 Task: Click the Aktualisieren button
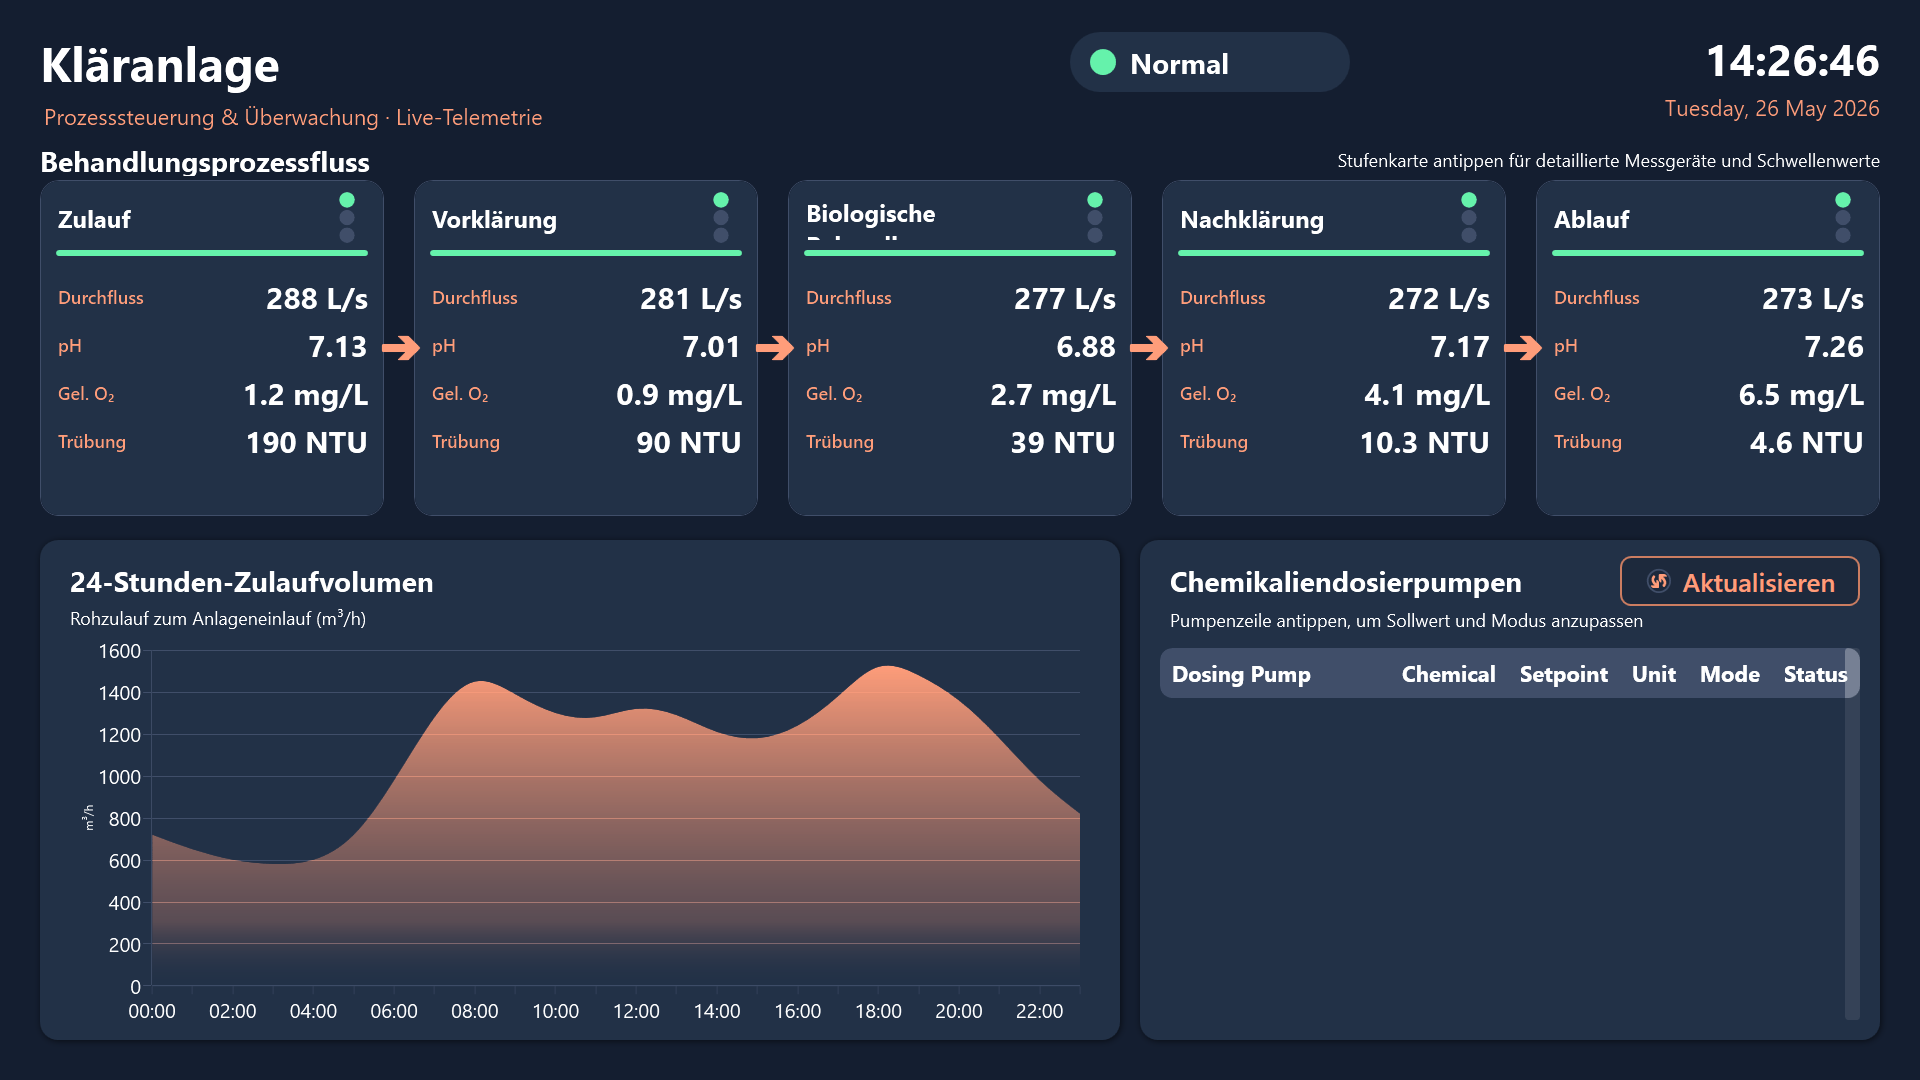click(1740, 582)
